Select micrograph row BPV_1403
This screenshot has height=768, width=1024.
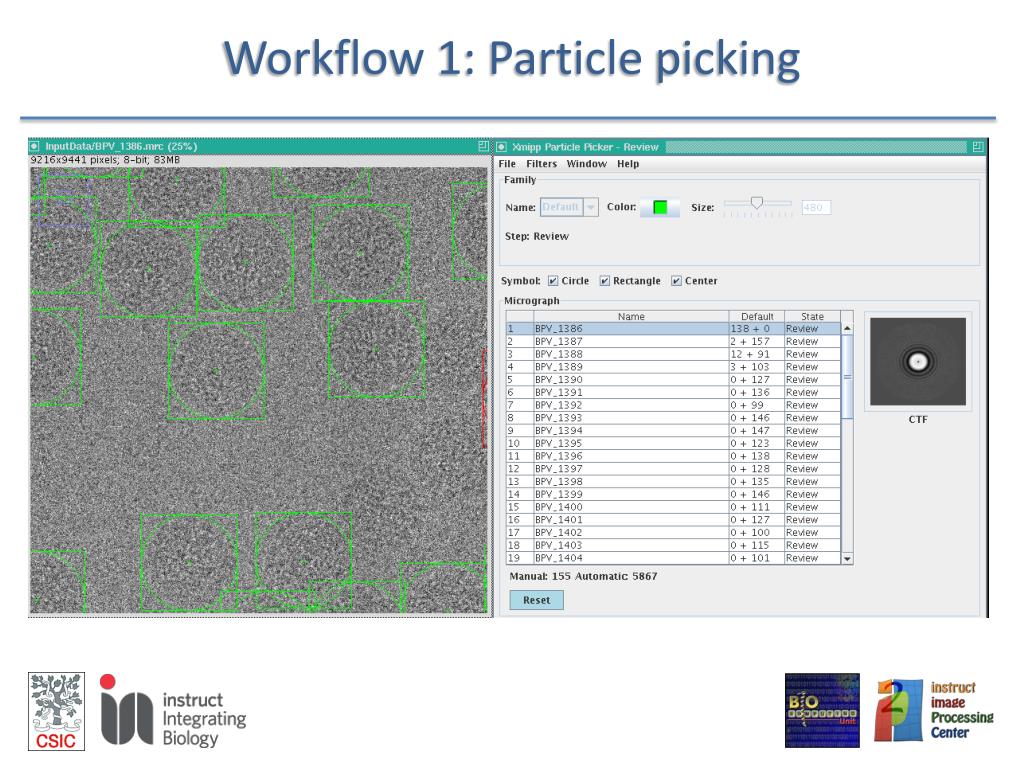pyautogui.click(x=673, y=545)
